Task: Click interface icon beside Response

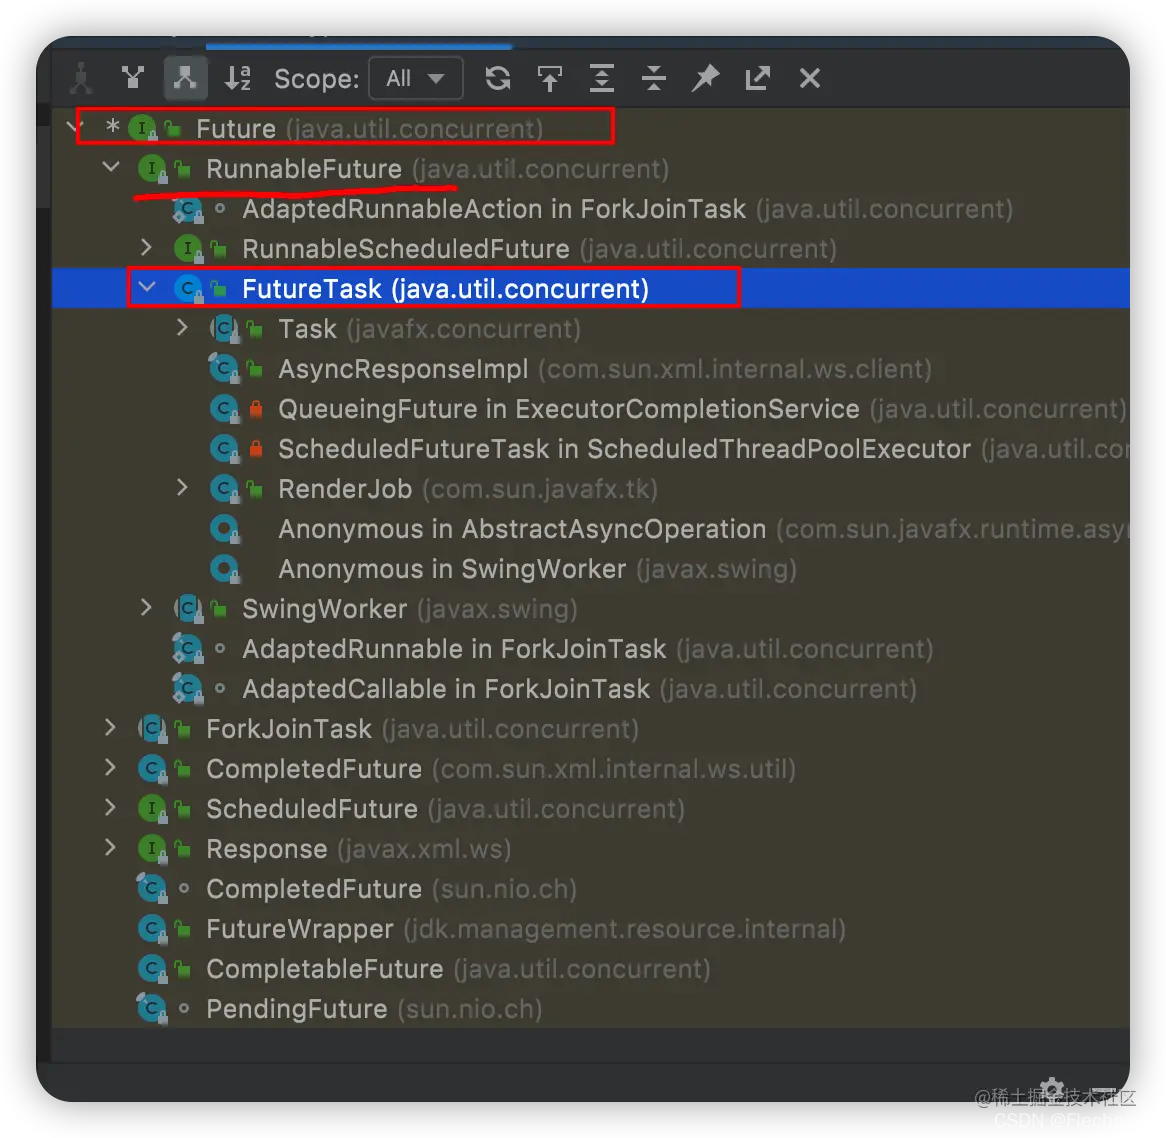Action: click(x=152, y=849)
